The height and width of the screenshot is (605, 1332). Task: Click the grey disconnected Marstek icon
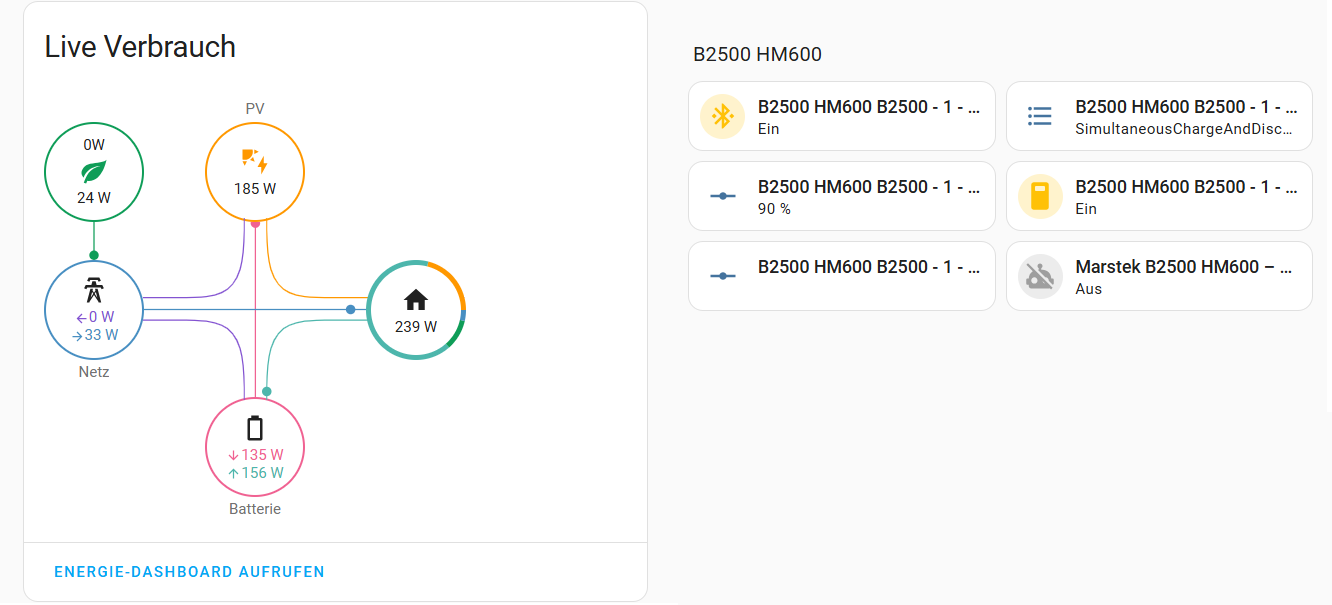(1039, 276)
